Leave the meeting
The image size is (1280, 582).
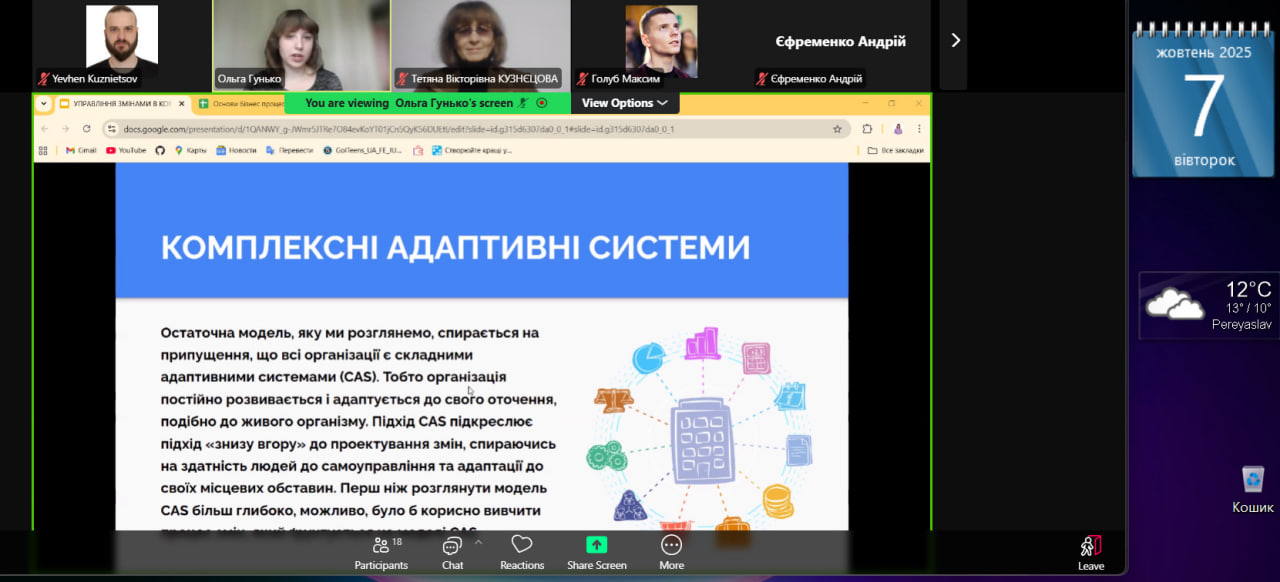(1090, 552)
